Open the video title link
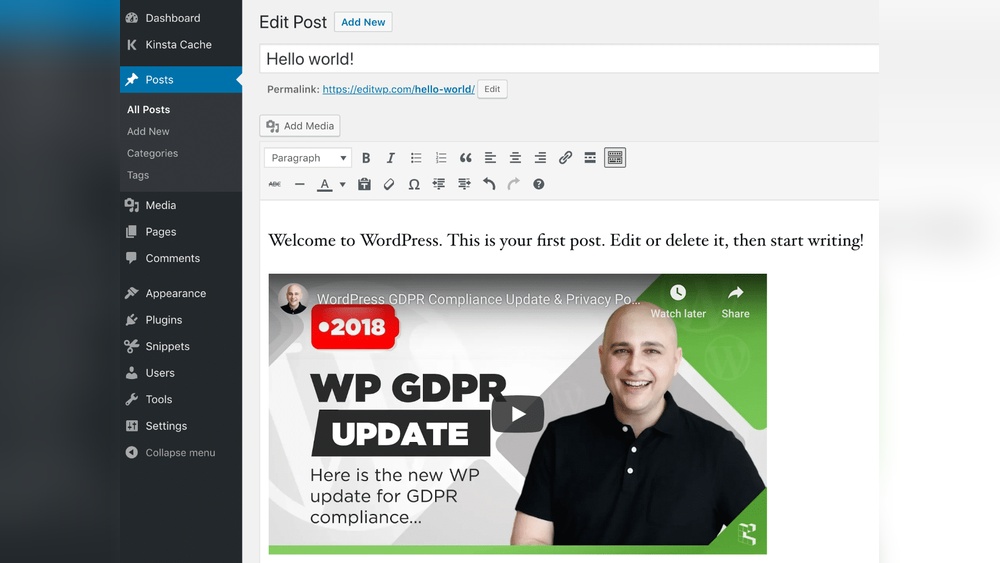 coord(478,299)
